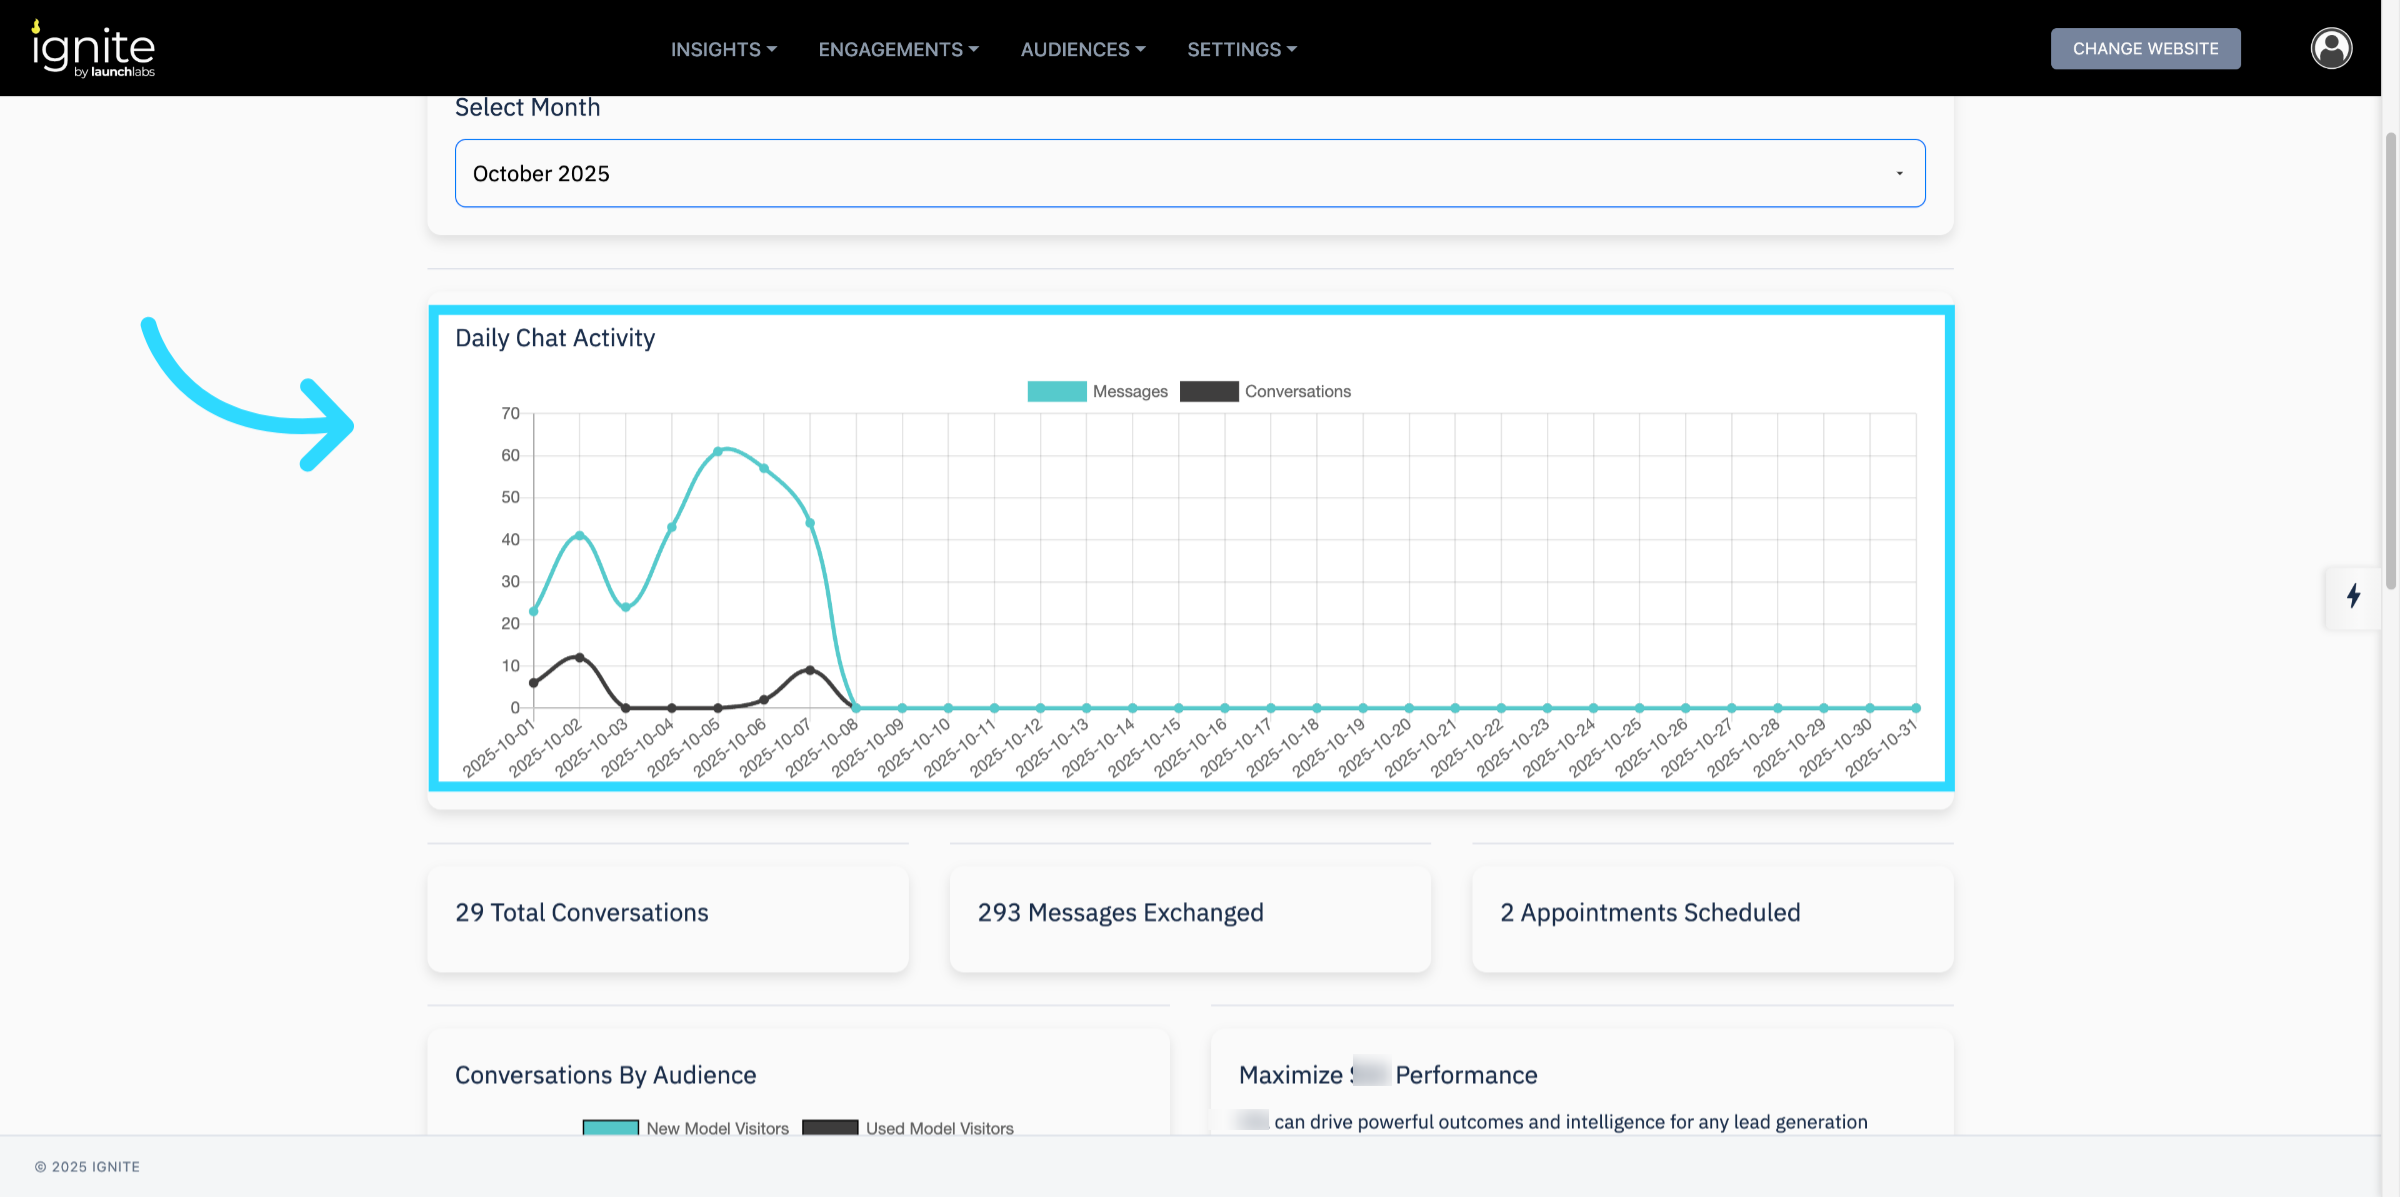The image size is (2400, 1197).
Task: Open the Select Month dropdown
Action: [1189, 173]
